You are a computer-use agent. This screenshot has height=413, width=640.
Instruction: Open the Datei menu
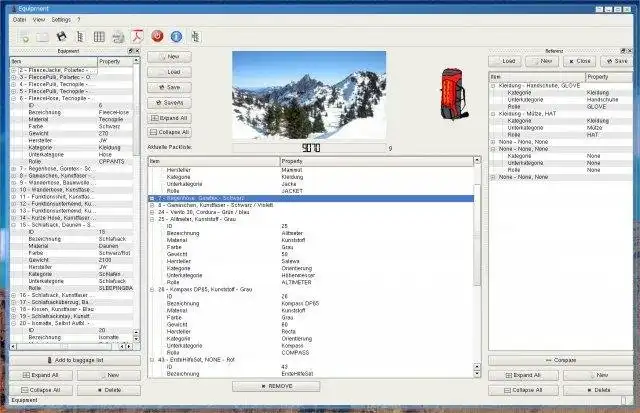click(x=20, y=20)
